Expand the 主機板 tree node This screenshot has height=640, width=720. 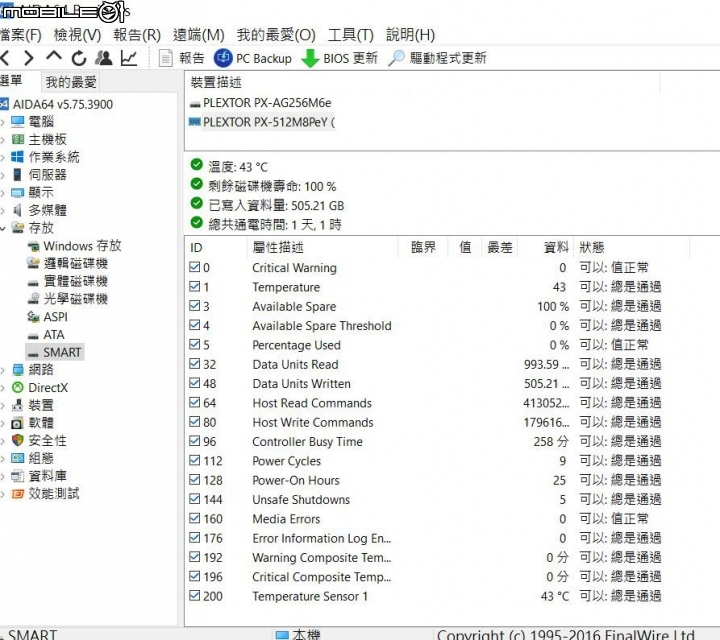[3, 140]
